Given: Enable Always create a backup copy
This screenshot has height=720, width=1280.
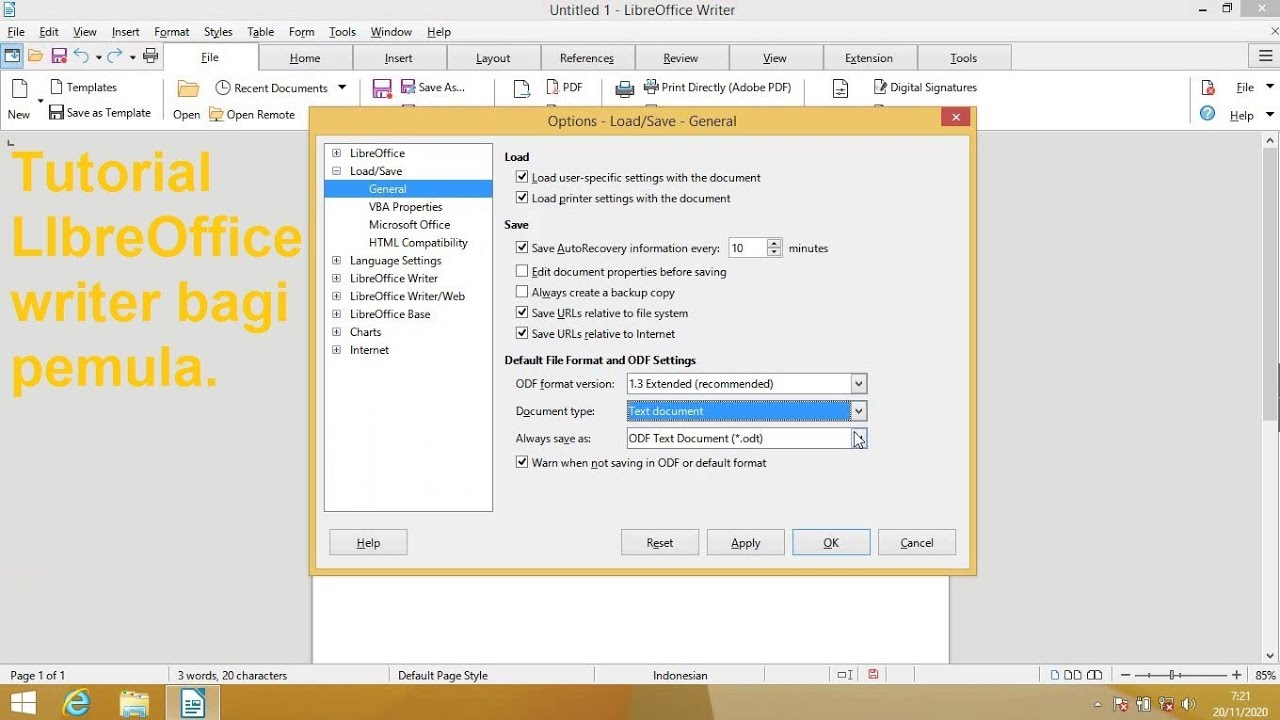Looking at the screenshot, I should [522, 292].
